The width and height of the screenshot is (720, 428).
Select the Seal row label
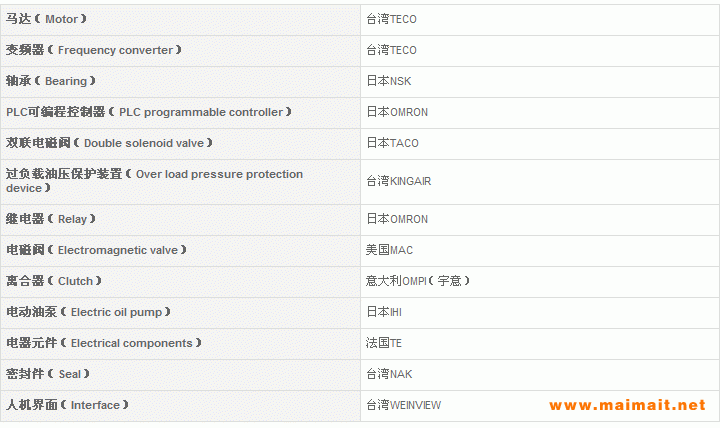(x=48, y=374)
